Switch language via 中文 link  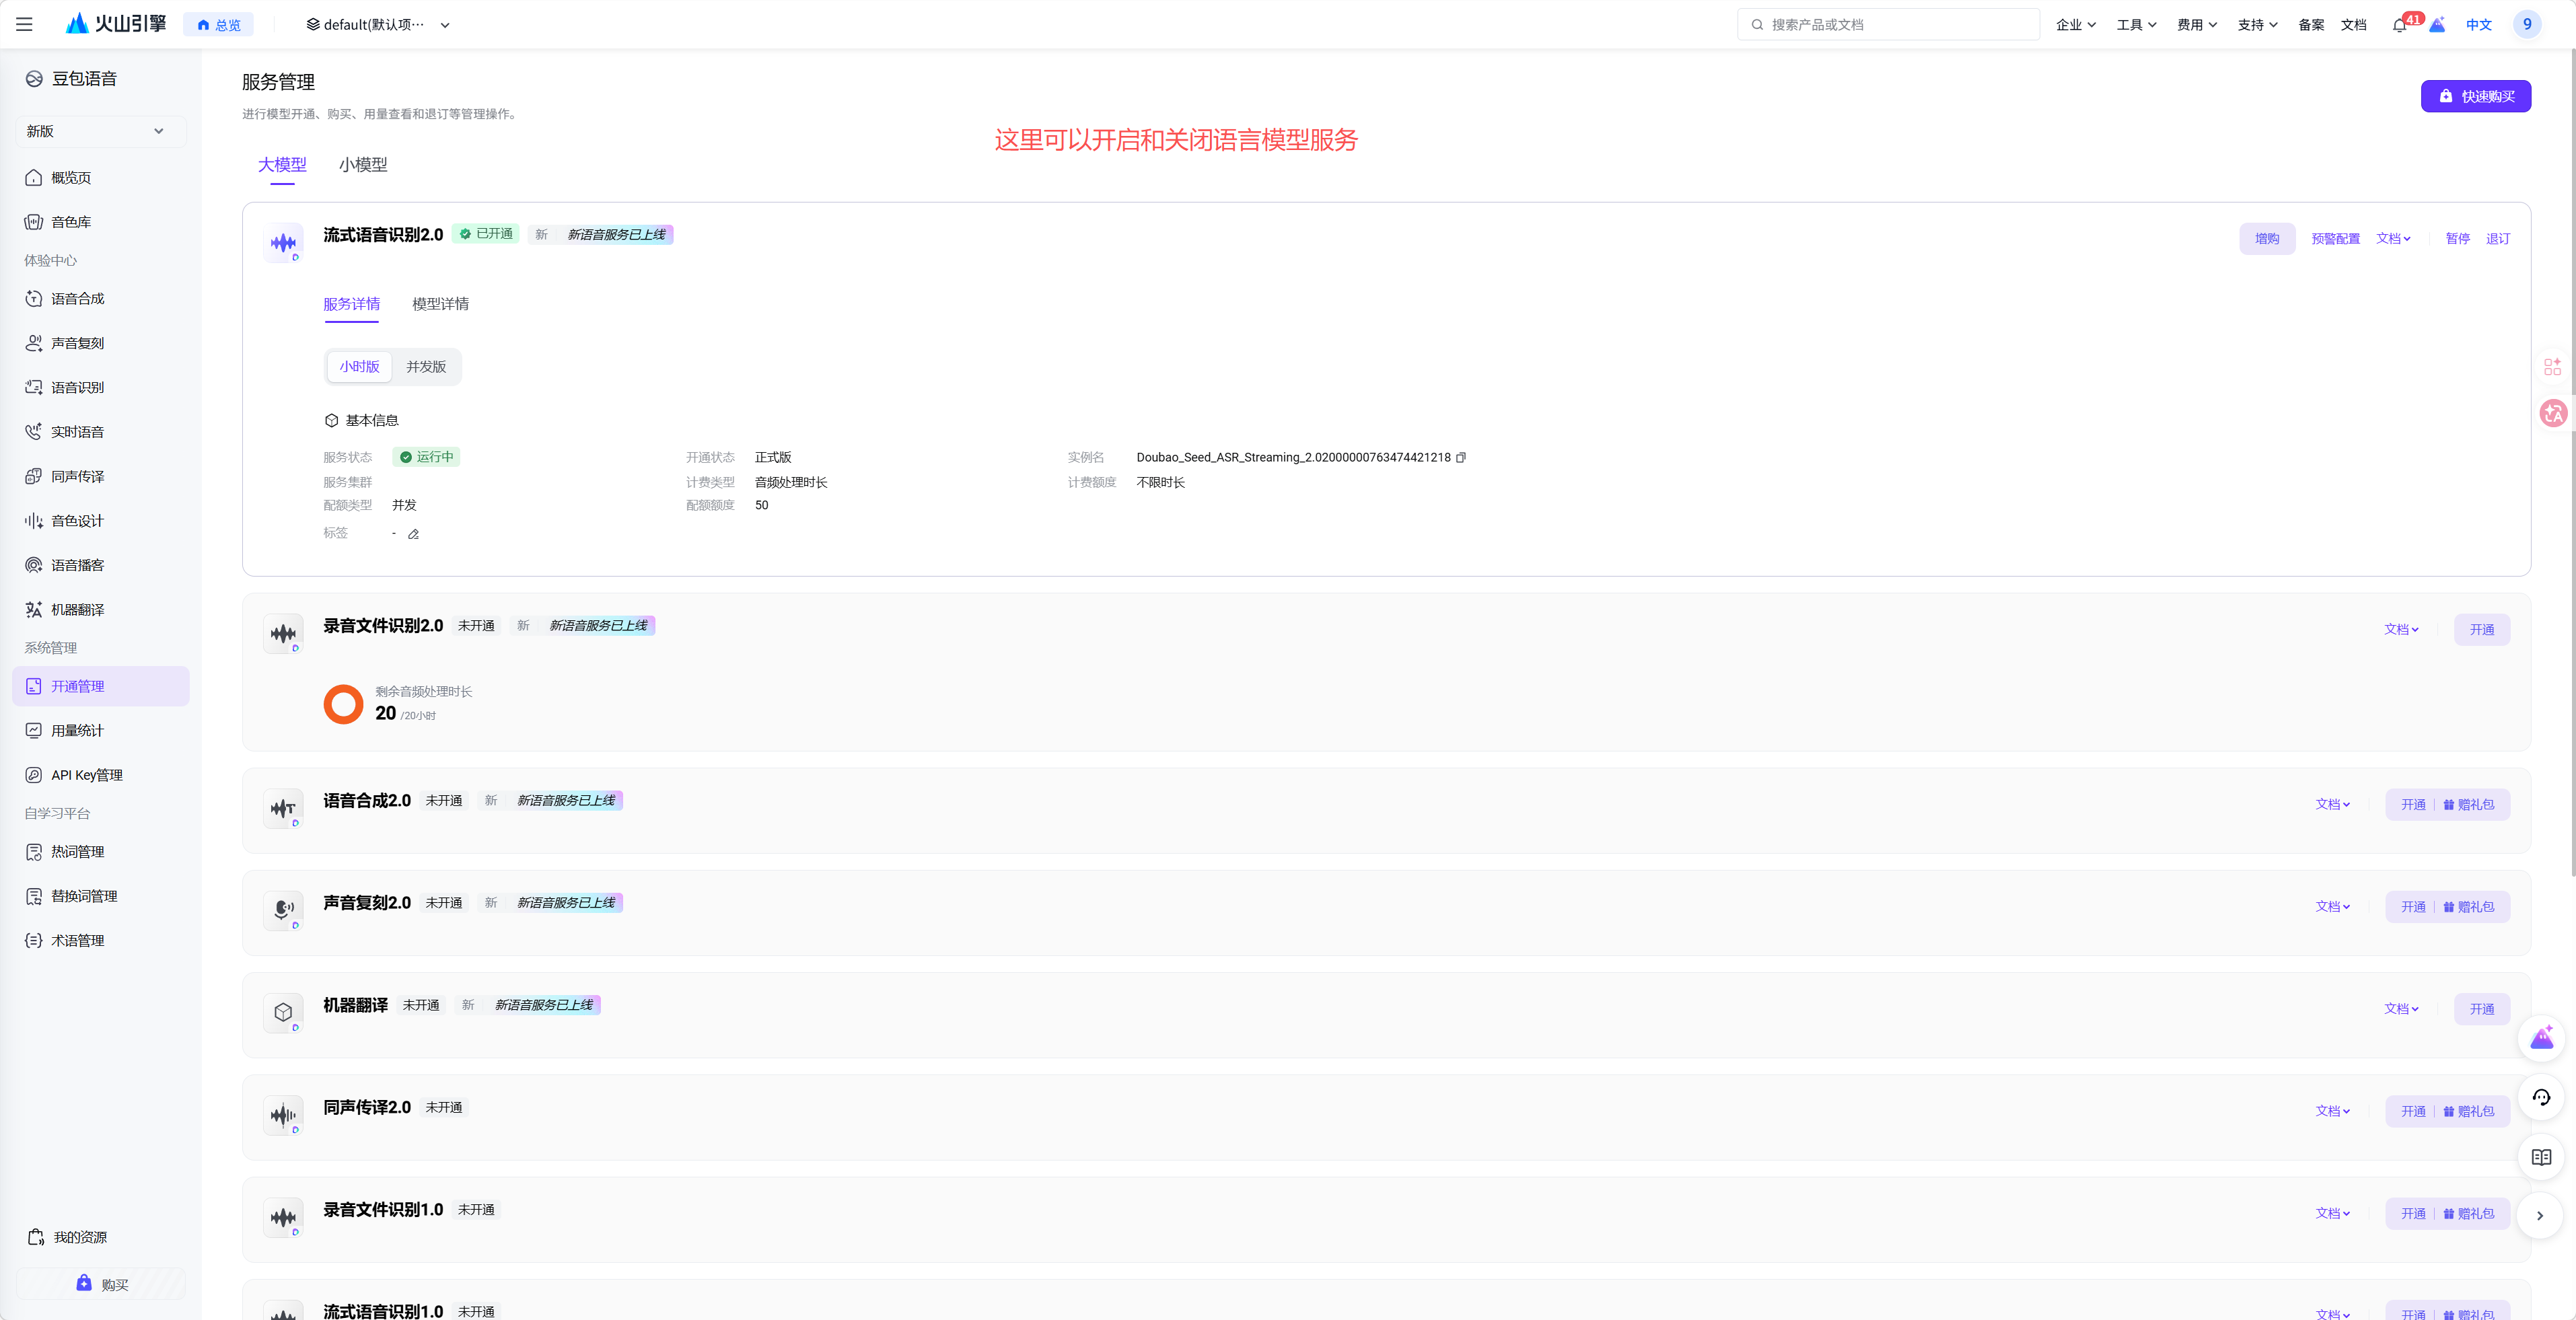[2478, 25]
